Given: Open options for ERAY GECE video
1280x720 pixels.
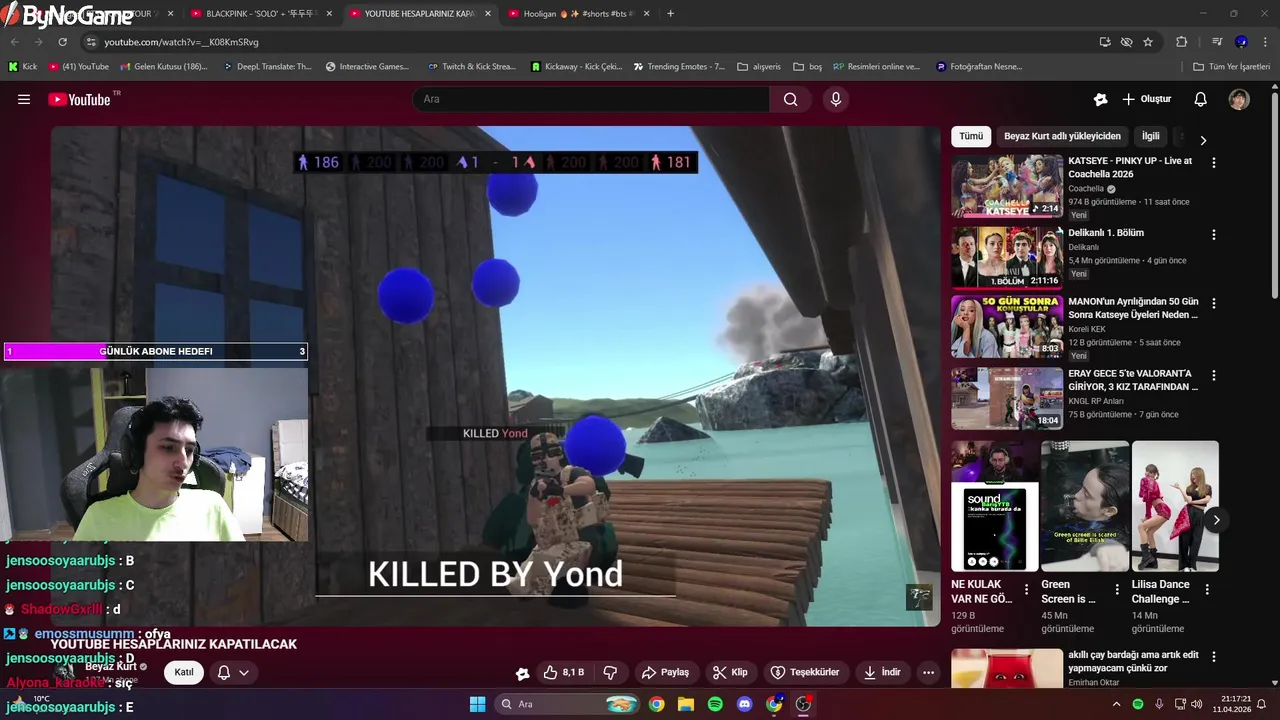Looking at the screenshot, I should coord(1214,376).
